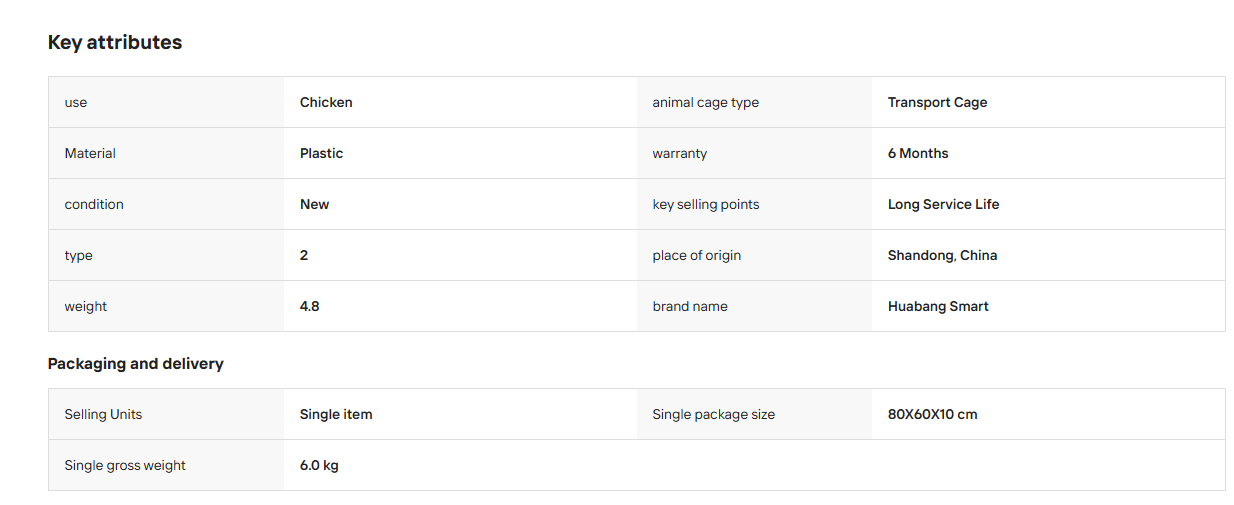Click the '6 Months' warranty value
The height and width of the screenshot is (505, 1234).
click(x=918, y=153)
